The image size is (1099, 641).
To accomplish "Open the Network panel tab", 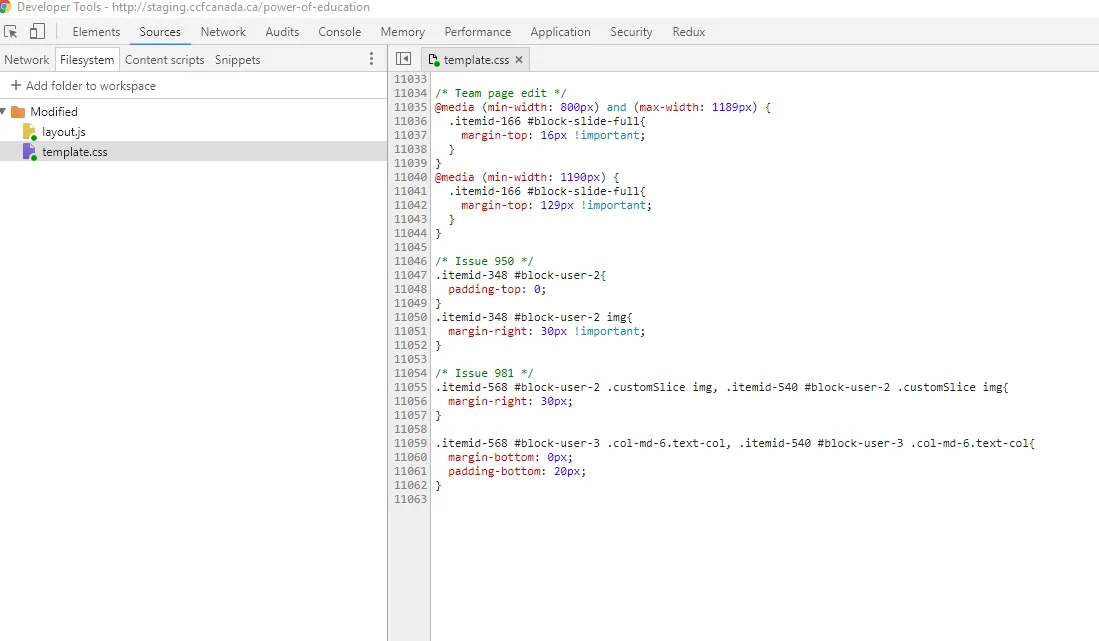I will 223,32.
